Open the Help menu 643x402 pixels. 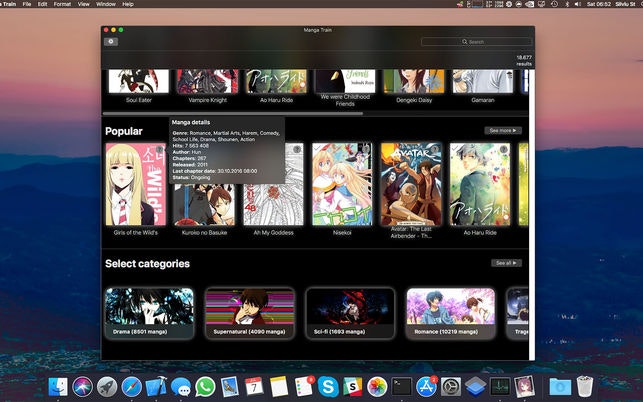point(128,4)
